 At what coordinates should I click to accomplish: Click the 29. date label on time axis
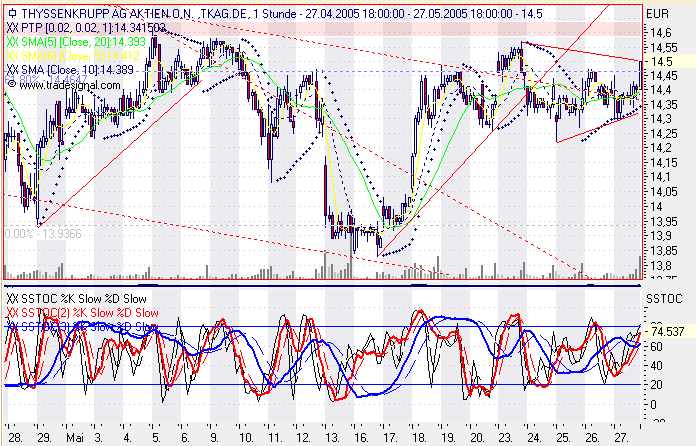click(x=44, y=438)
